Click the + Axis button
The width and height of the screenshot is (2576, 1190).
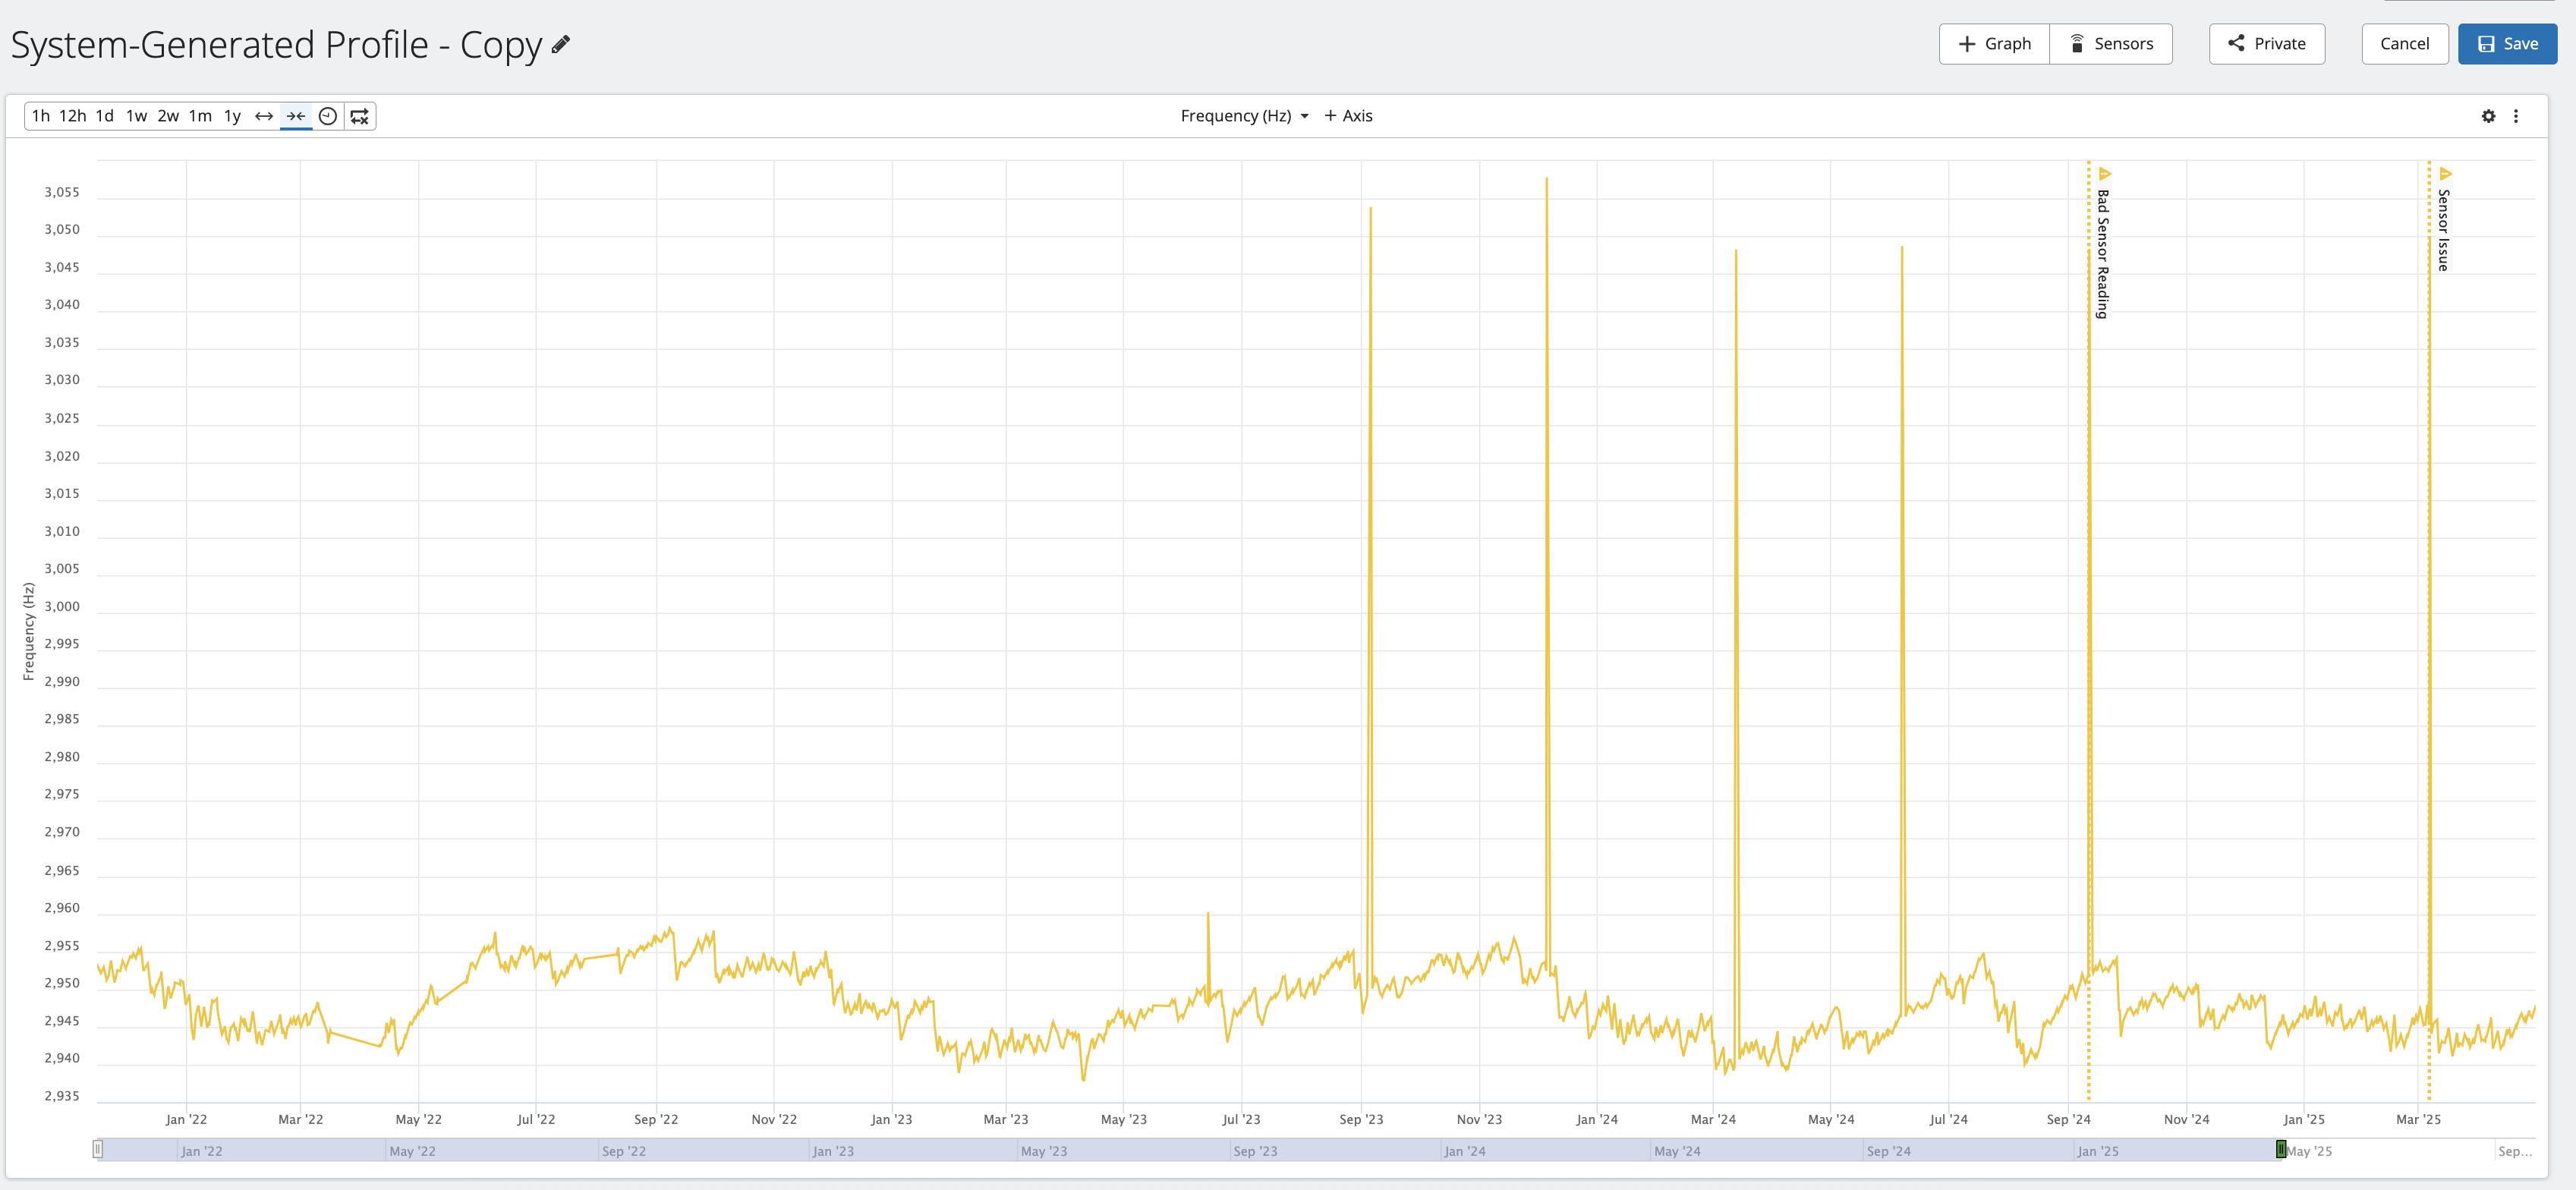pyautogui.click(x=1348, y=116)
